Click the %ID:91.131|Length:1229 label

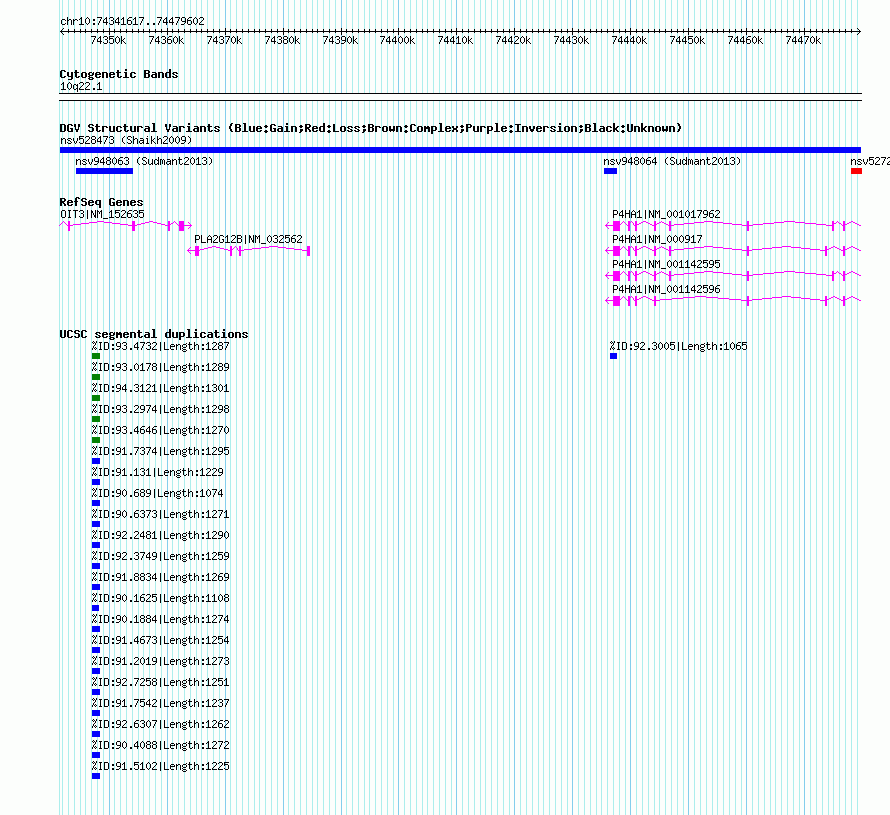pos(158,472)
